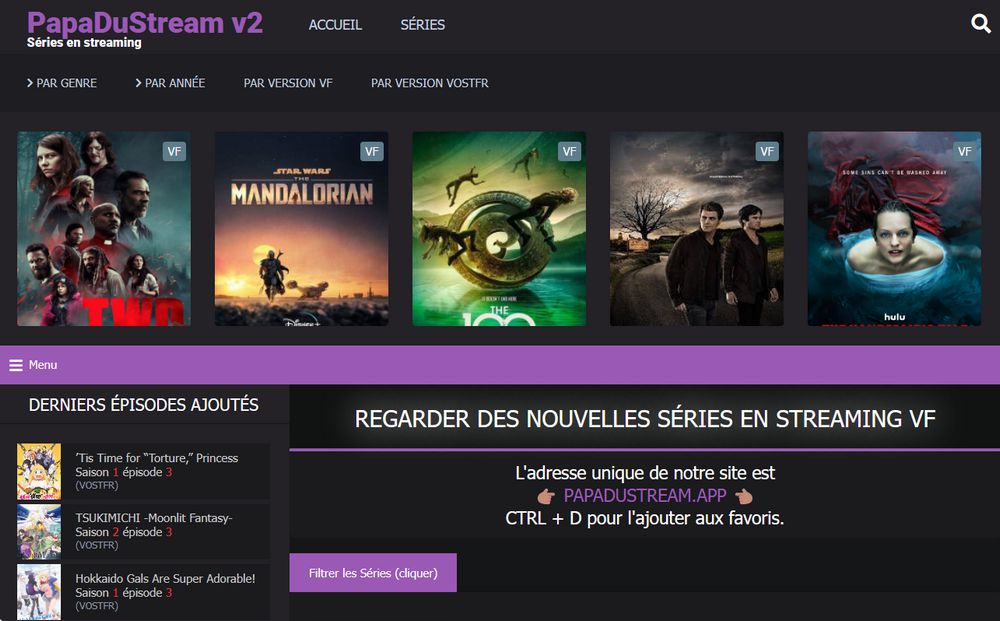This screenshot has height=621, width=1000.
Task: Open the SÉRIES menu item
Action: 423,25
